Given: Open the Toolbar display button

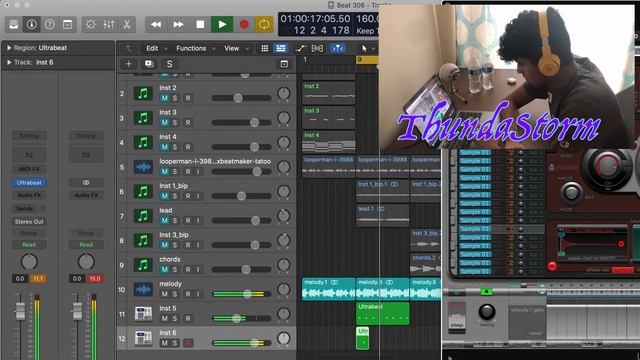Looking at the screenshot, I should click(67, 24).
